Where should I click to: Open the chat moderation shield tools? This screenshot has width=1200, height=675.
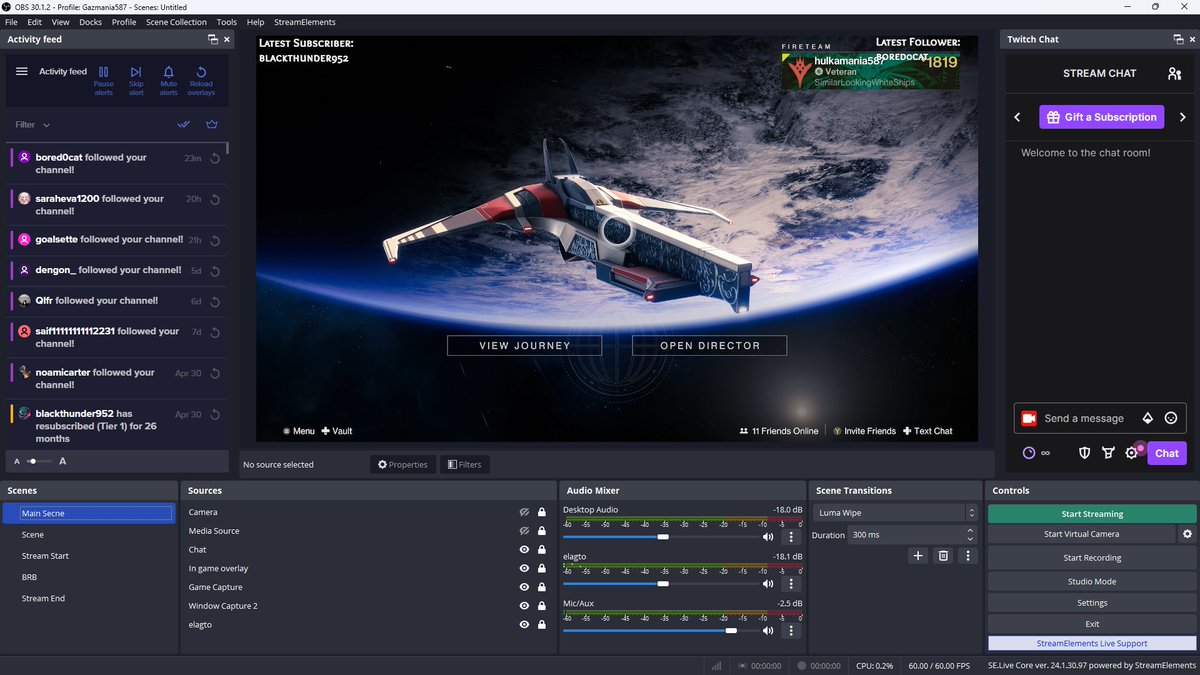coord(1084,453)
